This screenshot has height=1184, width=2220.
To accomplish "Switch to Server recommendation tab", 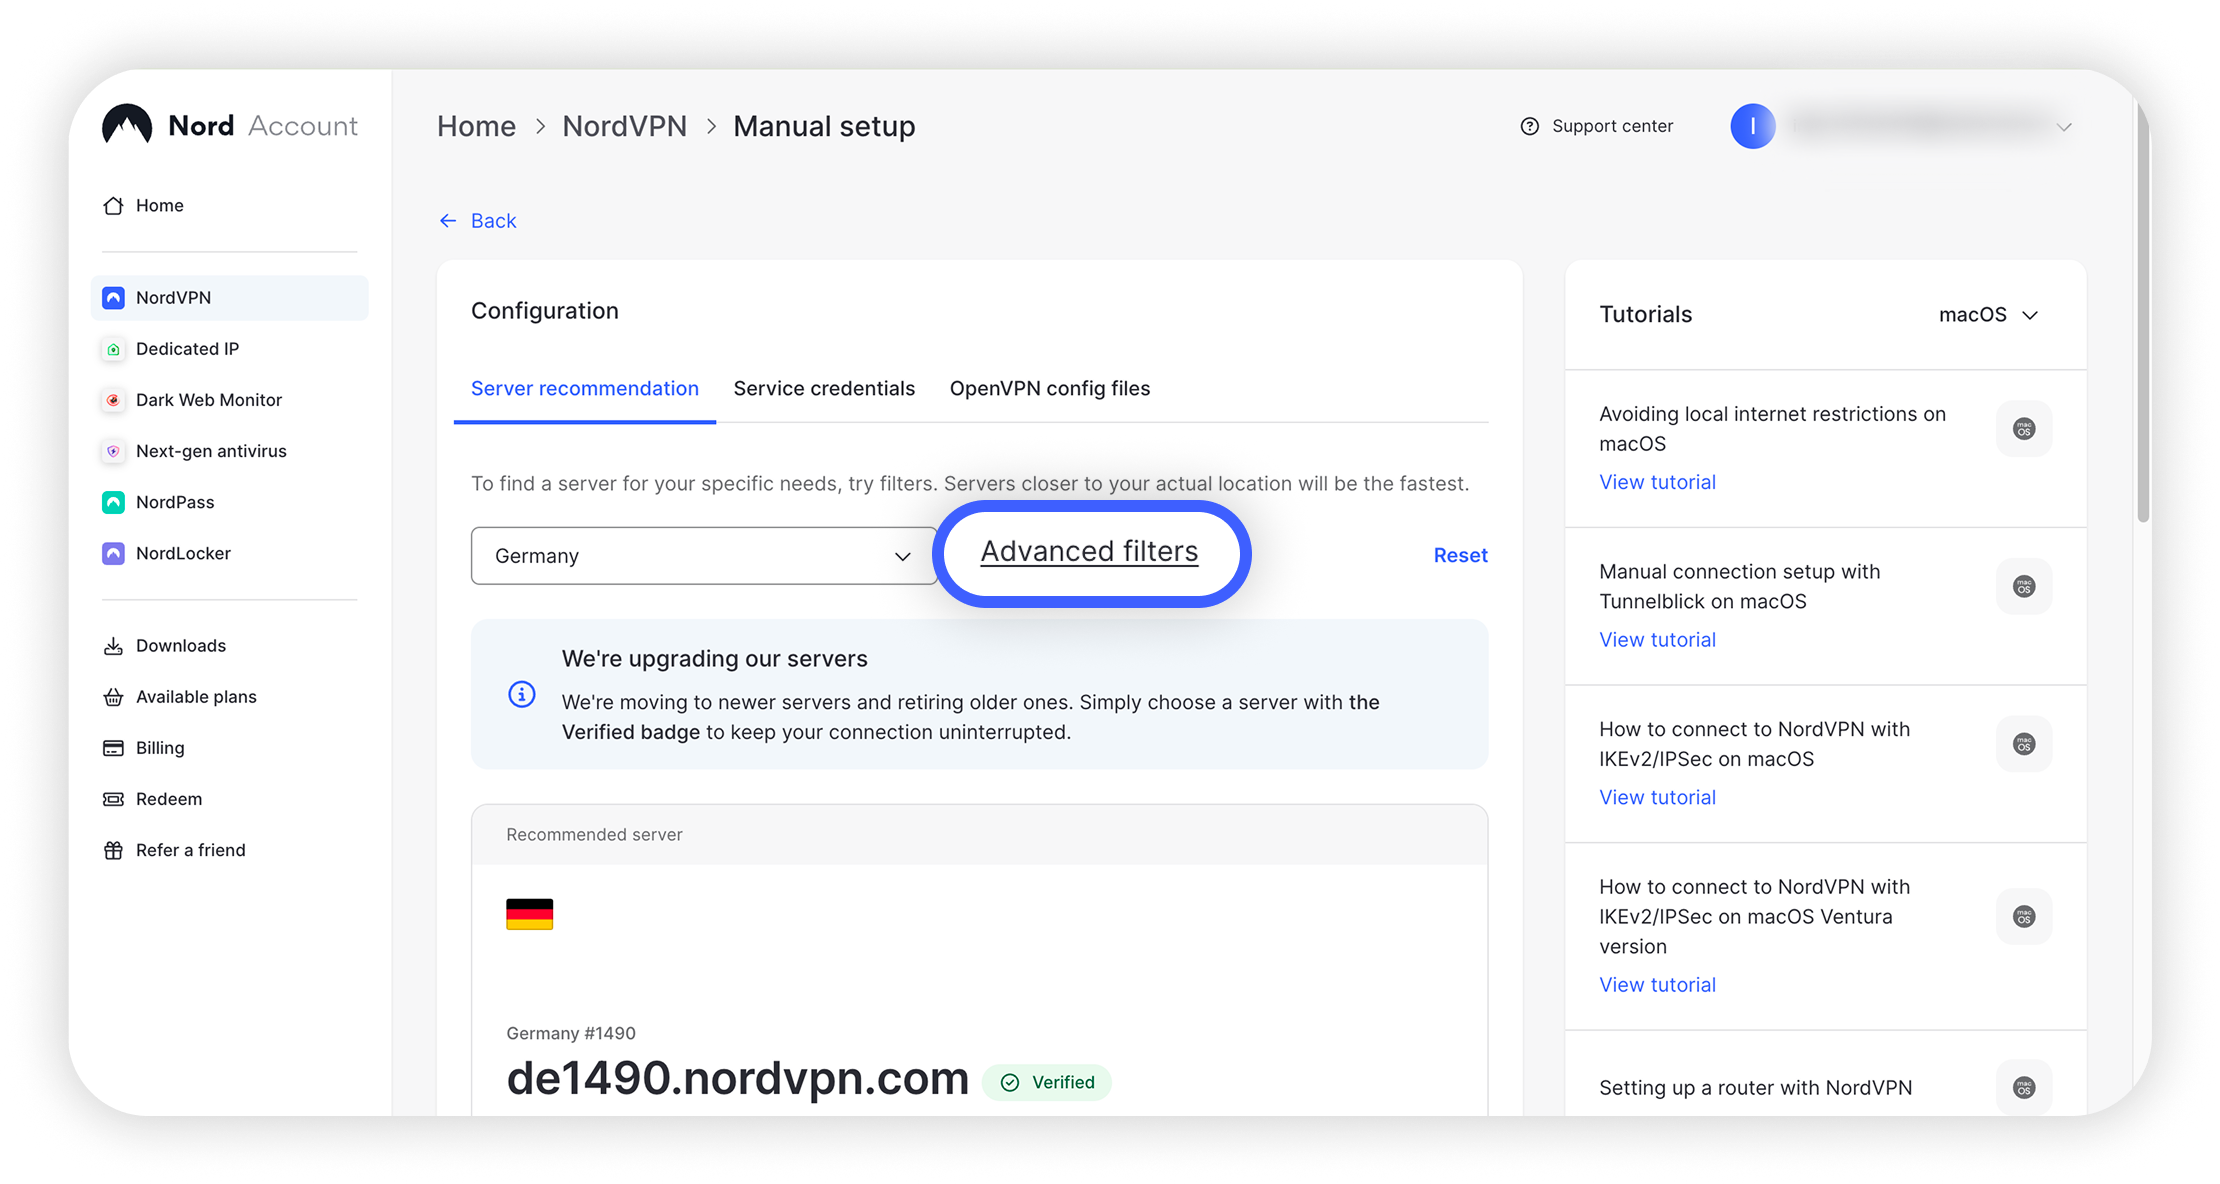I will click(x=585, y=389).
